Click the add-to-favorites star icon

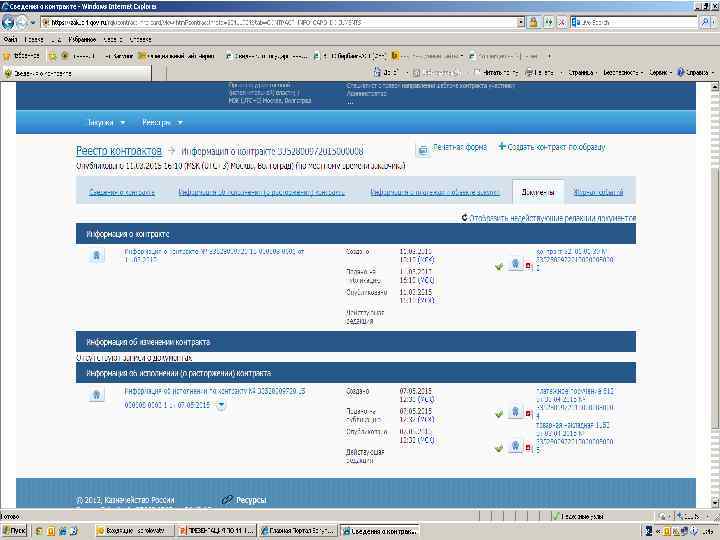(53, 56)
